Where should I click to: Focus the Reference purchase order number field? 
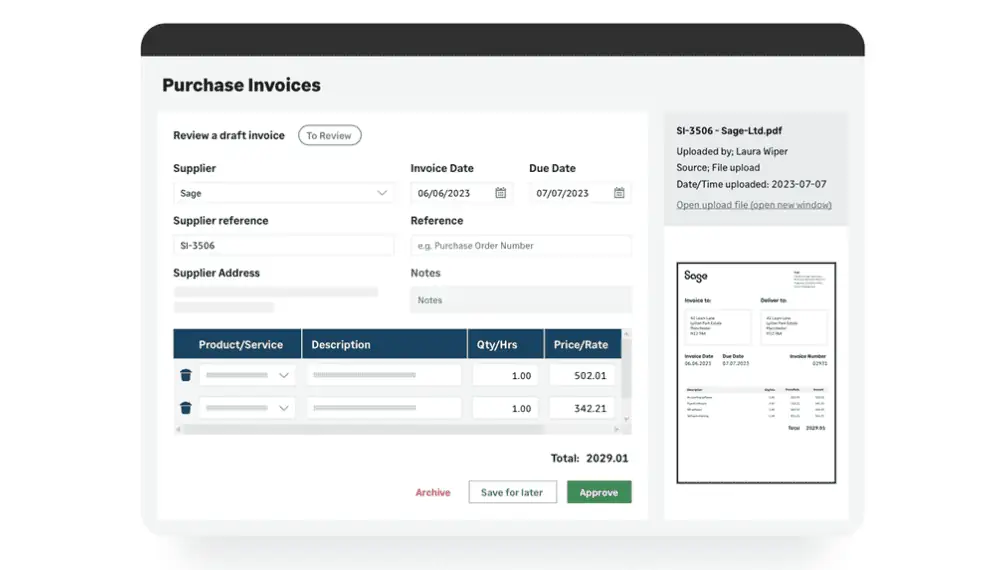(521, 245)
